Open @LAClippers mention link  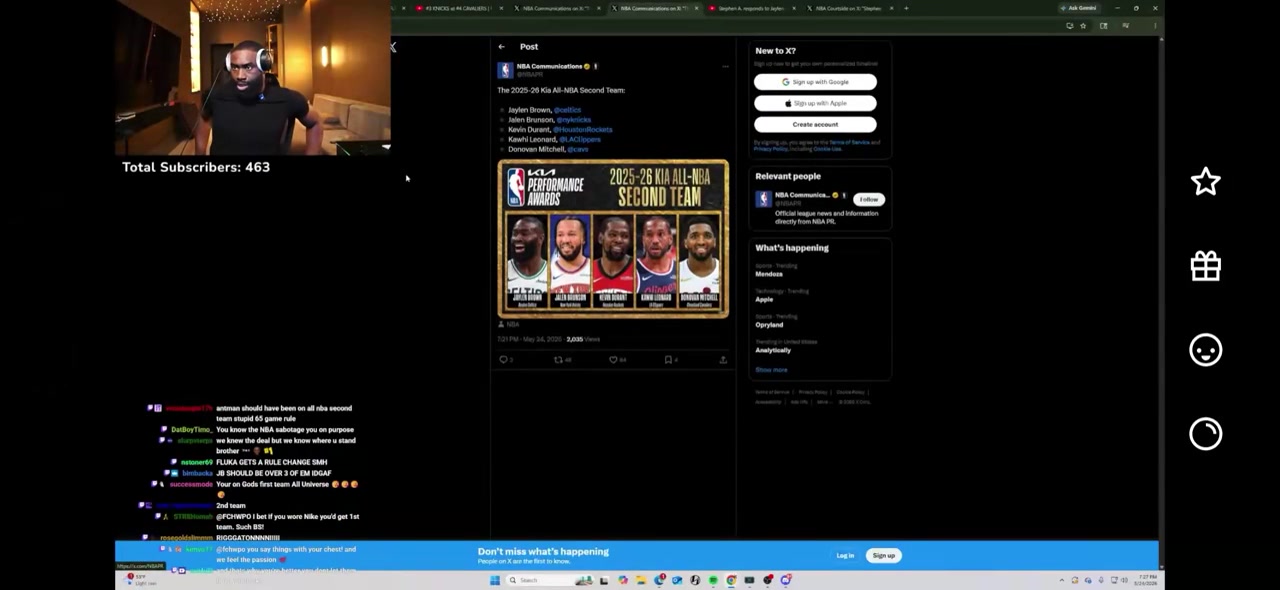[x=579, y=139]
